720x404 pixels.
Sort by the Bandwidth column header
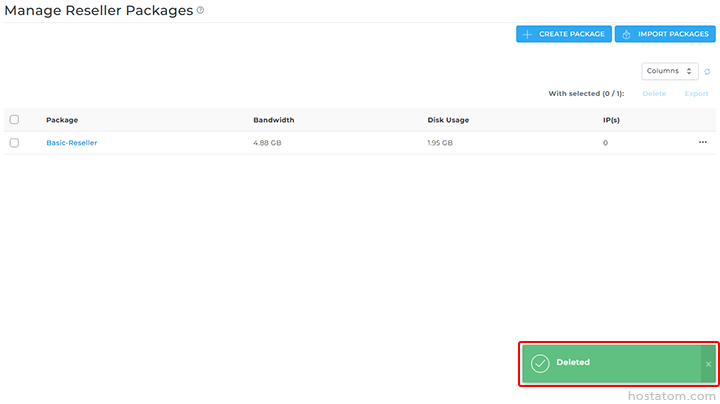tap(273, 120)
